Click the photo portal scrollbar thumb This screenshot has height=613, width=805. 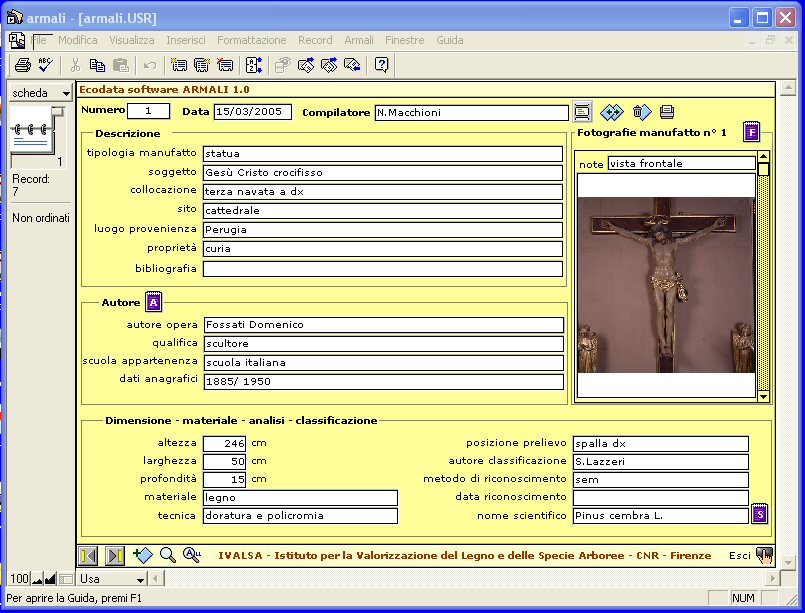point(763,169)
